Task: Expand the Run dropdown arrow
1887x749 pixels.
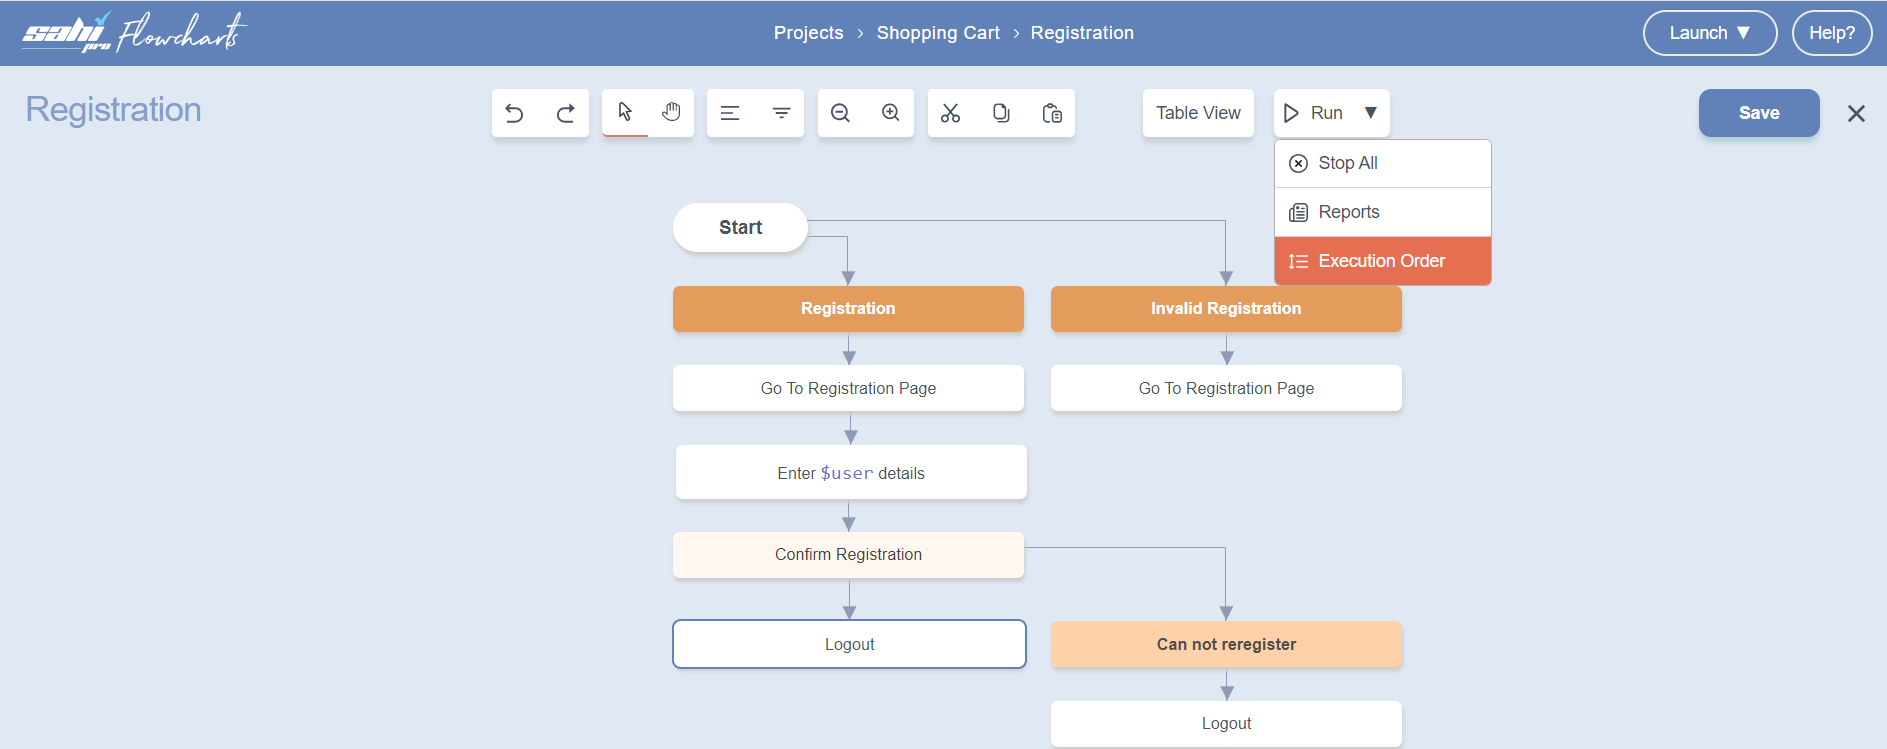Action: [1371, 113]
